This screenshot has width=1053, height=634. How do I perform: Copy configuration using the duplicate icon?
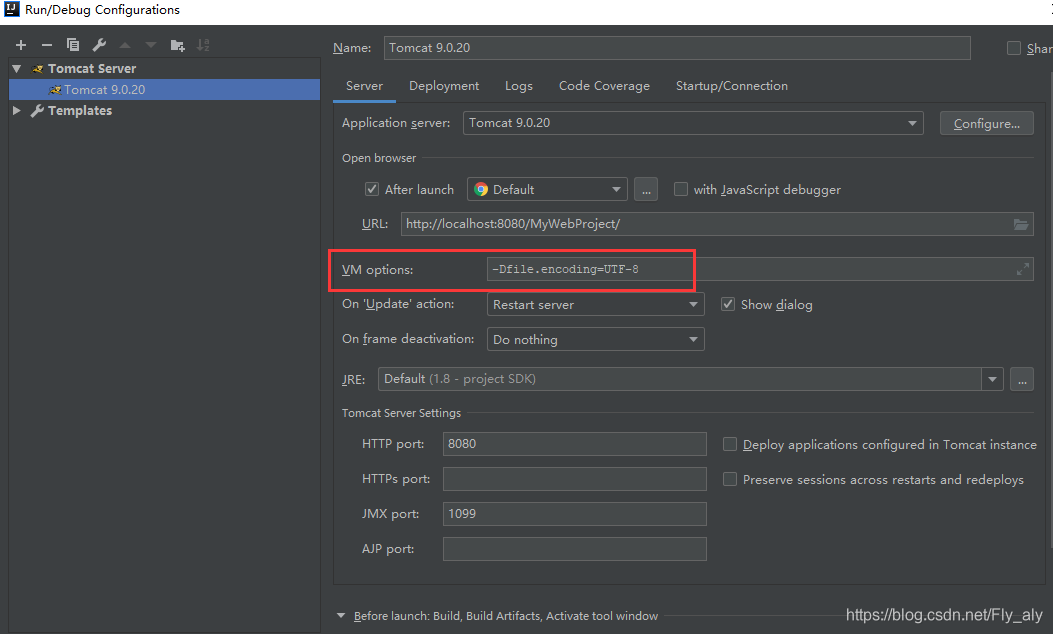pos(73,45)
